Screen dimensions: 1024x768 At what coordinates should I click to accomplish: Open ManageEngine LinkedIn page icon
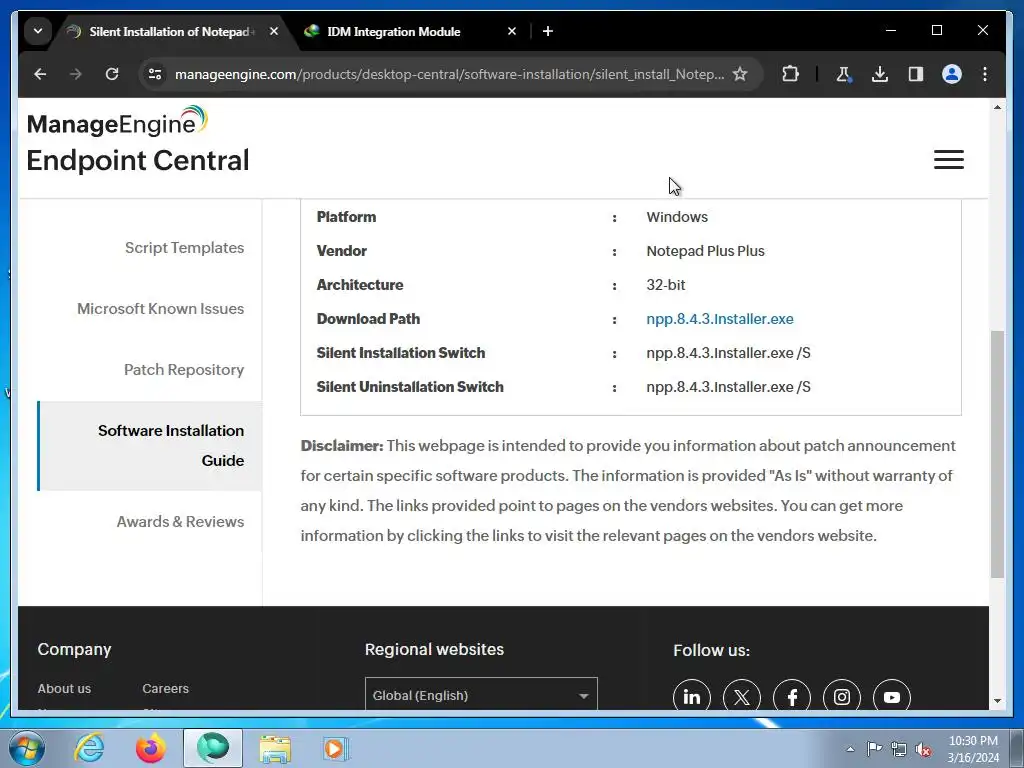click(692, 697)
